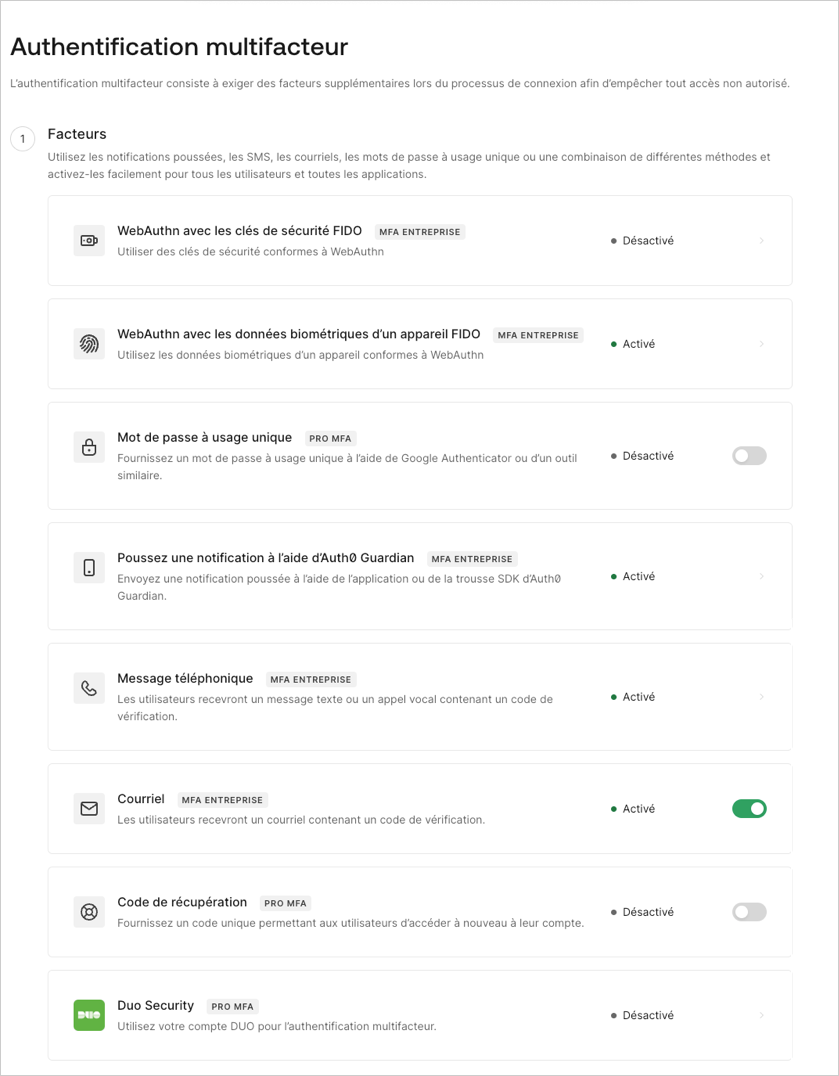Click the security key icon for WebAuthn FIDO

(x=89, y=240)
